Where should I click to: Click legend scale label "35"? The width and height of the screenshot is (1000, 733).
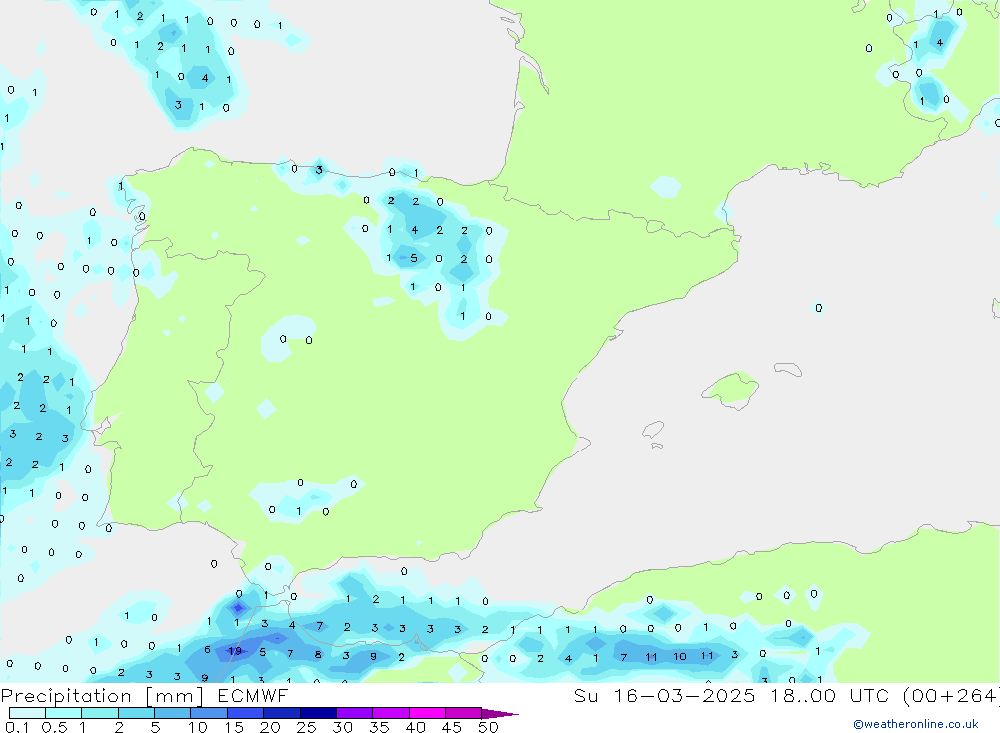(379, 727)
